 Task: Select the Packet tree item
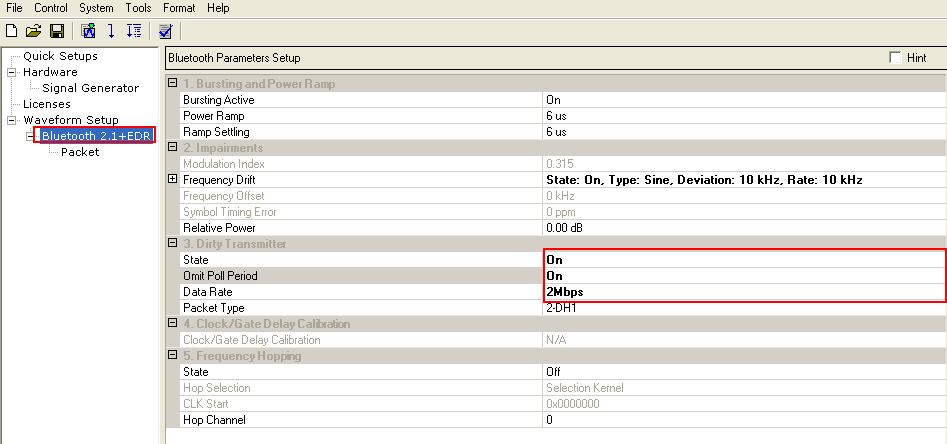[80, 152]
